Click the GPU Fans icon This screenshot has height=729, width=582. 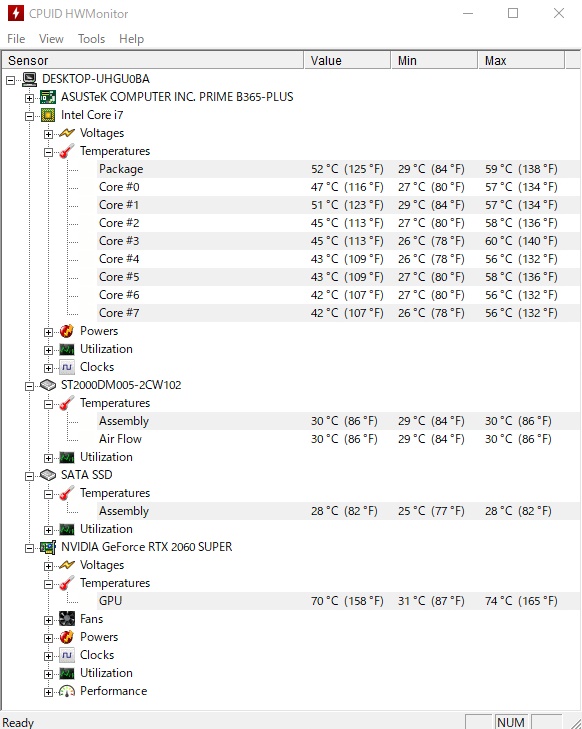click(67, 619)
